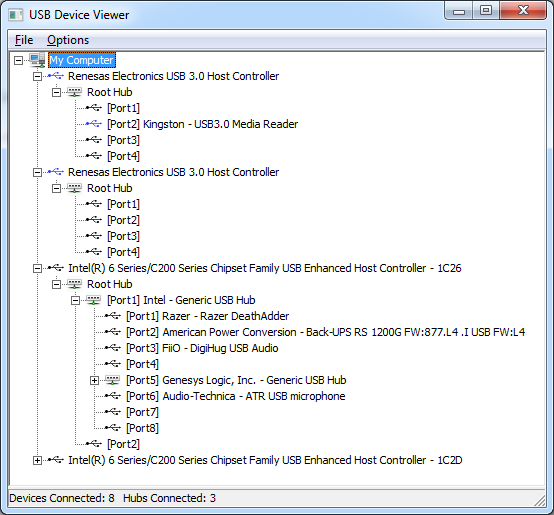Collapse the Intel Generic USB Hub node
554x515 pixels.
pos(75,301)
